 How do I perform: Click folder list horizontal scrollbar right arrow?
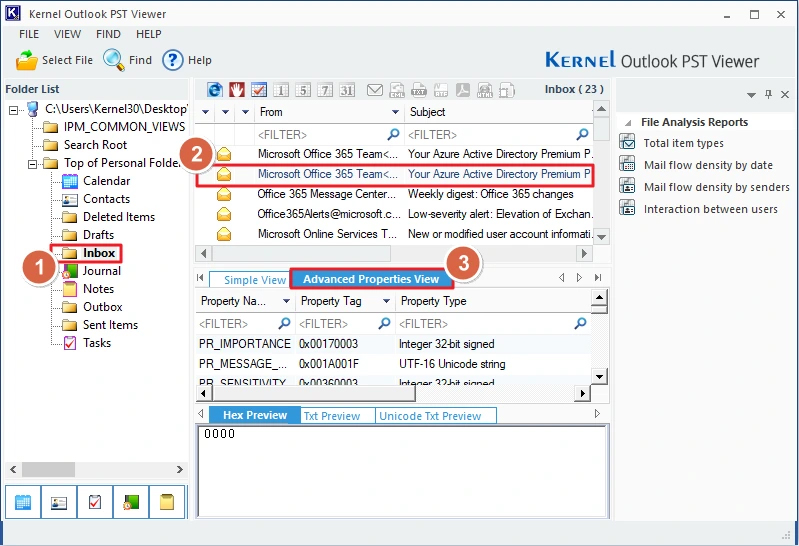tap(179, 470)
